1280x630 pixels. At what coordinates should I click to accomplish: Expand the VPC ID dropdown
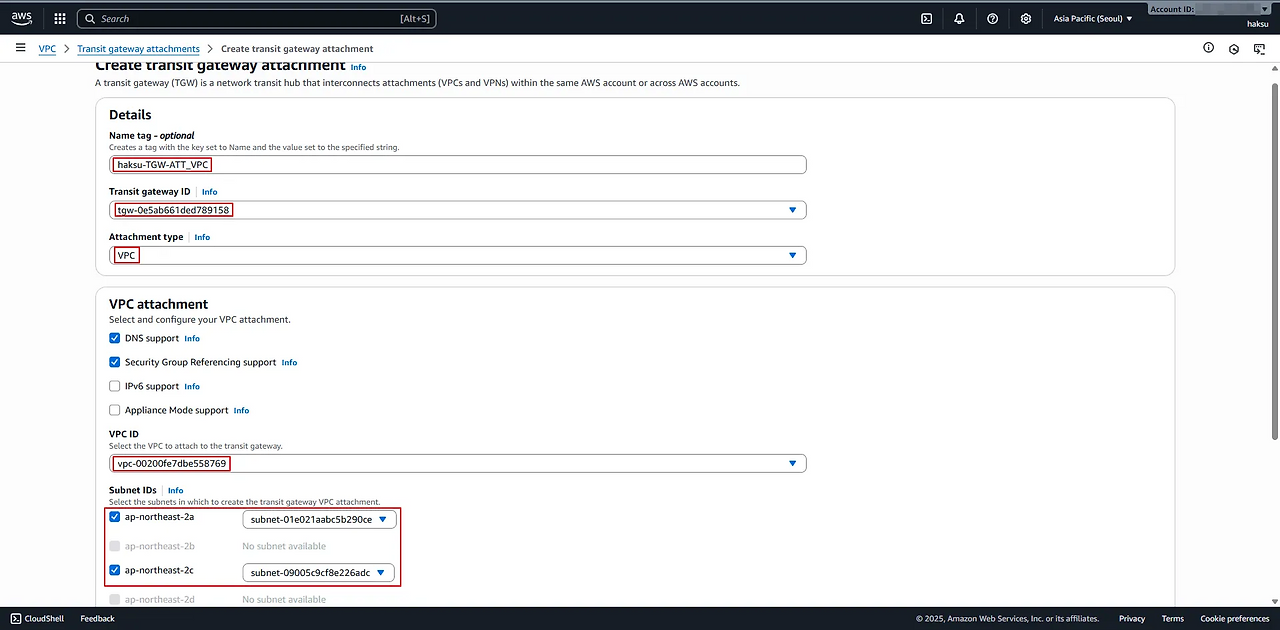click(x=792, y=463)
